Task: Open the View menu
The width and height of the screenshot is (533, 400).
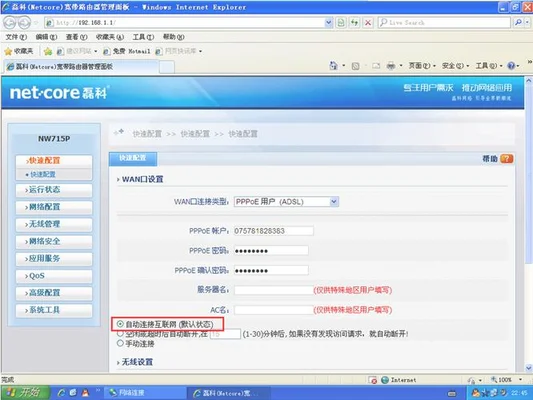Action: click(76, 37)
